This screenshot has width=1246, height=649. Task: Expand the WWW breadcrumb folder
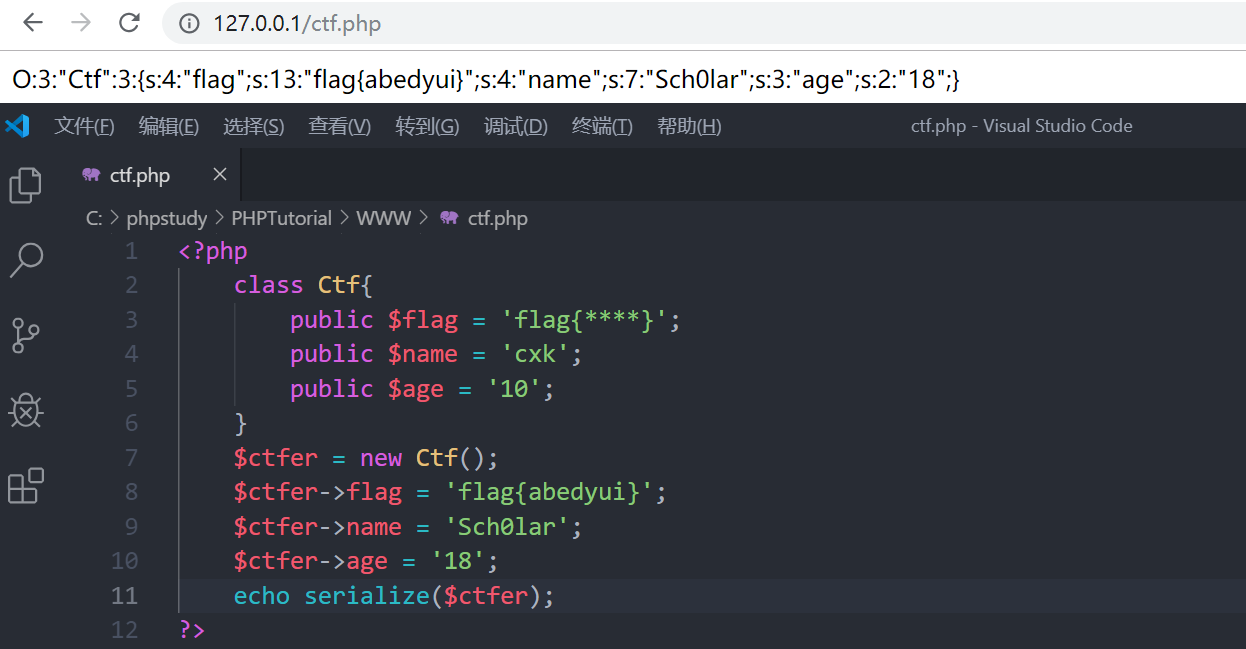coord(383,218)
